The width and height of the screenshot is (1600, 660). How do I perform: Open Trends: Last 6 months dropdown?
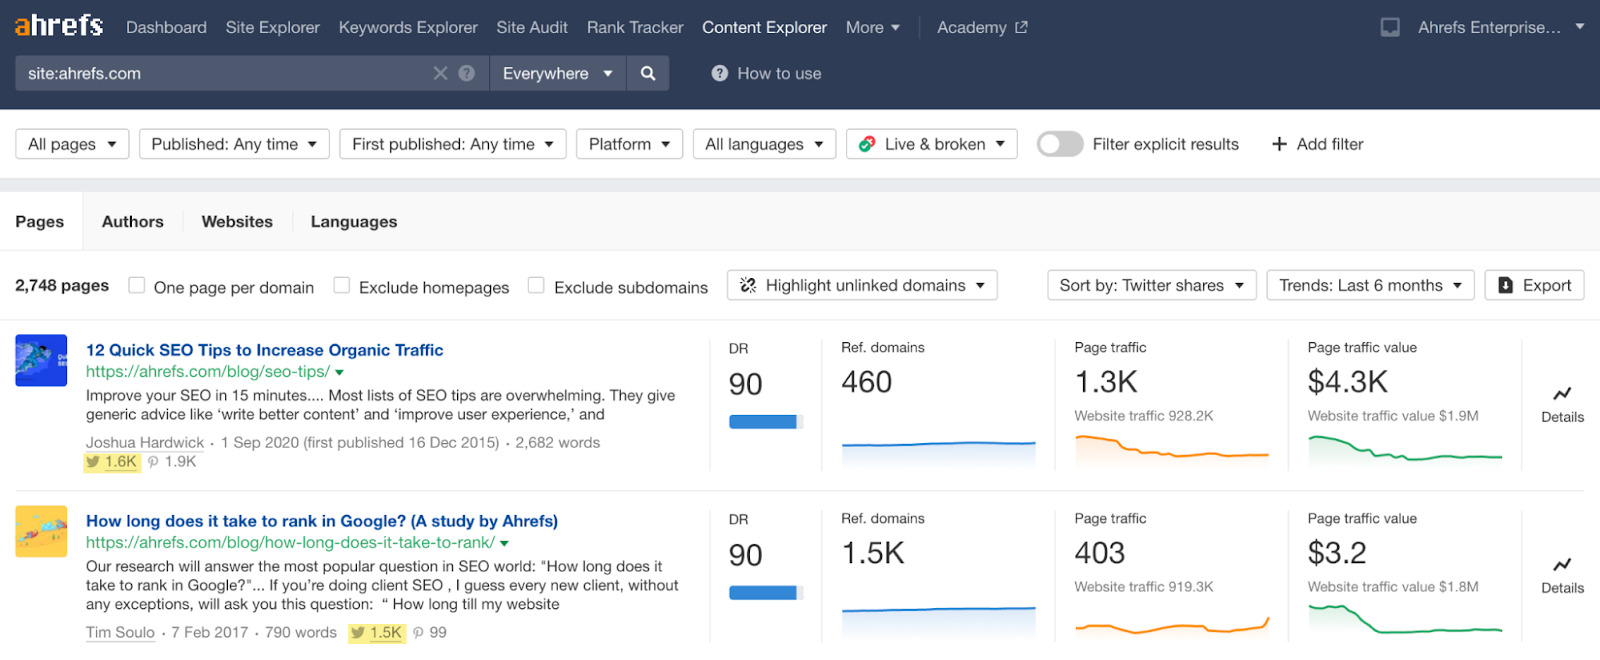[x=1370, y=285]
